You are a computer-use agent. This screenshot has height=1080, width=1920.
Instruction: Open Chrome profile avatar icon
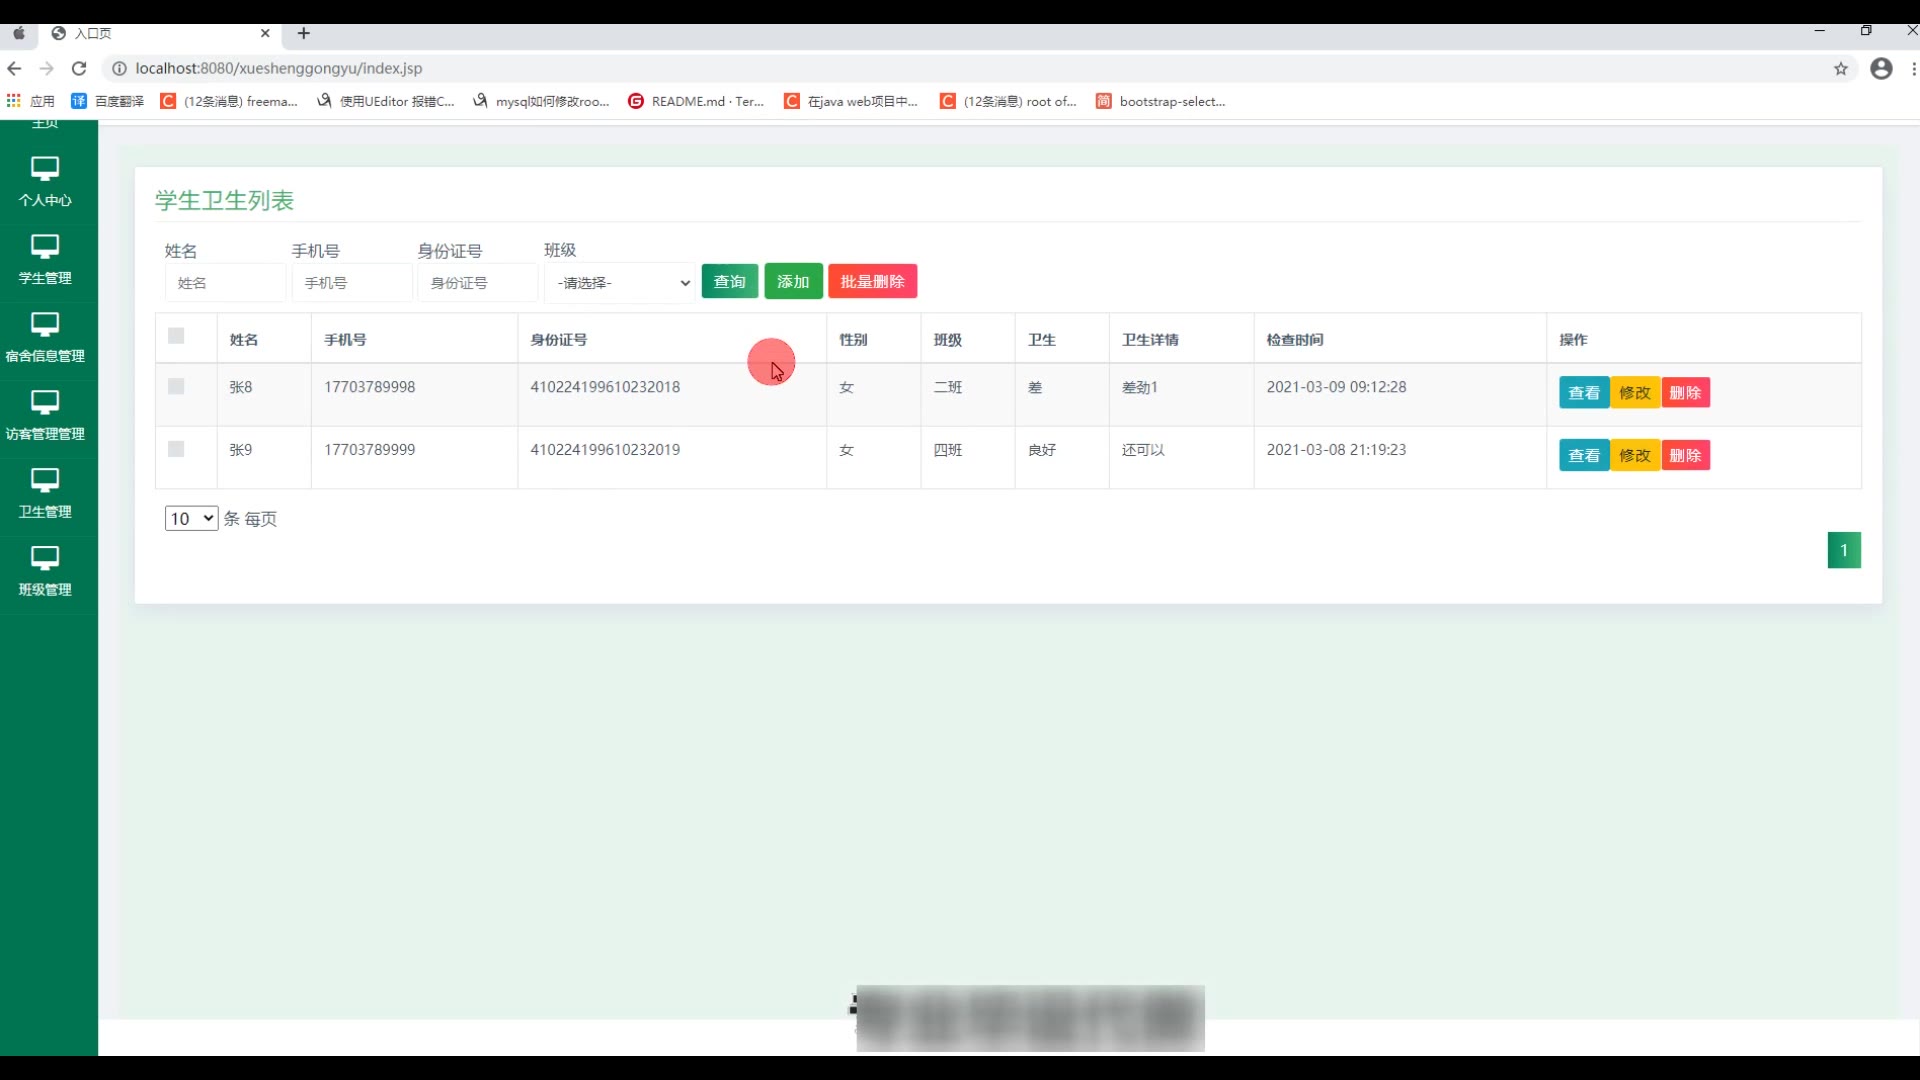1881,68
